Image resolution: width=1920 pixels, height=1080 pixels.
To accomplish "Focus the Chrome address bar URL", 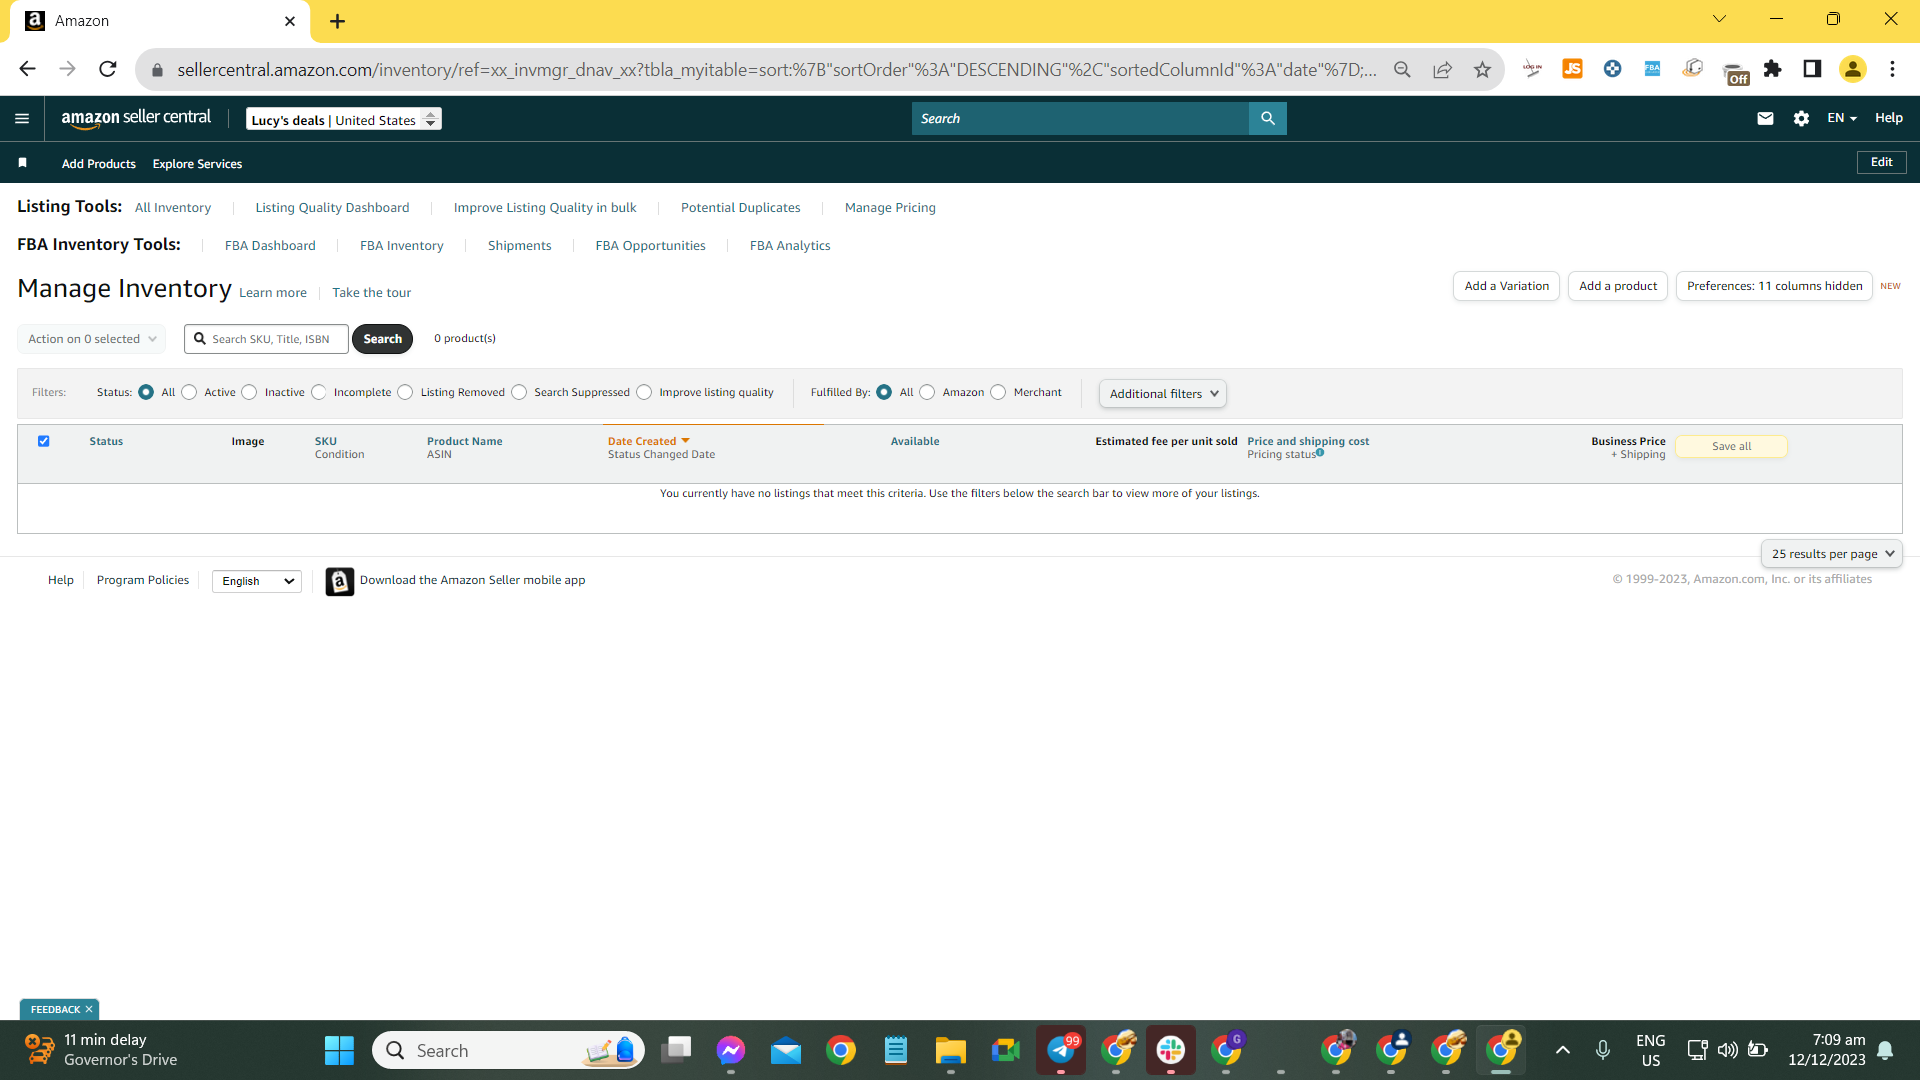I will [776, 70].
